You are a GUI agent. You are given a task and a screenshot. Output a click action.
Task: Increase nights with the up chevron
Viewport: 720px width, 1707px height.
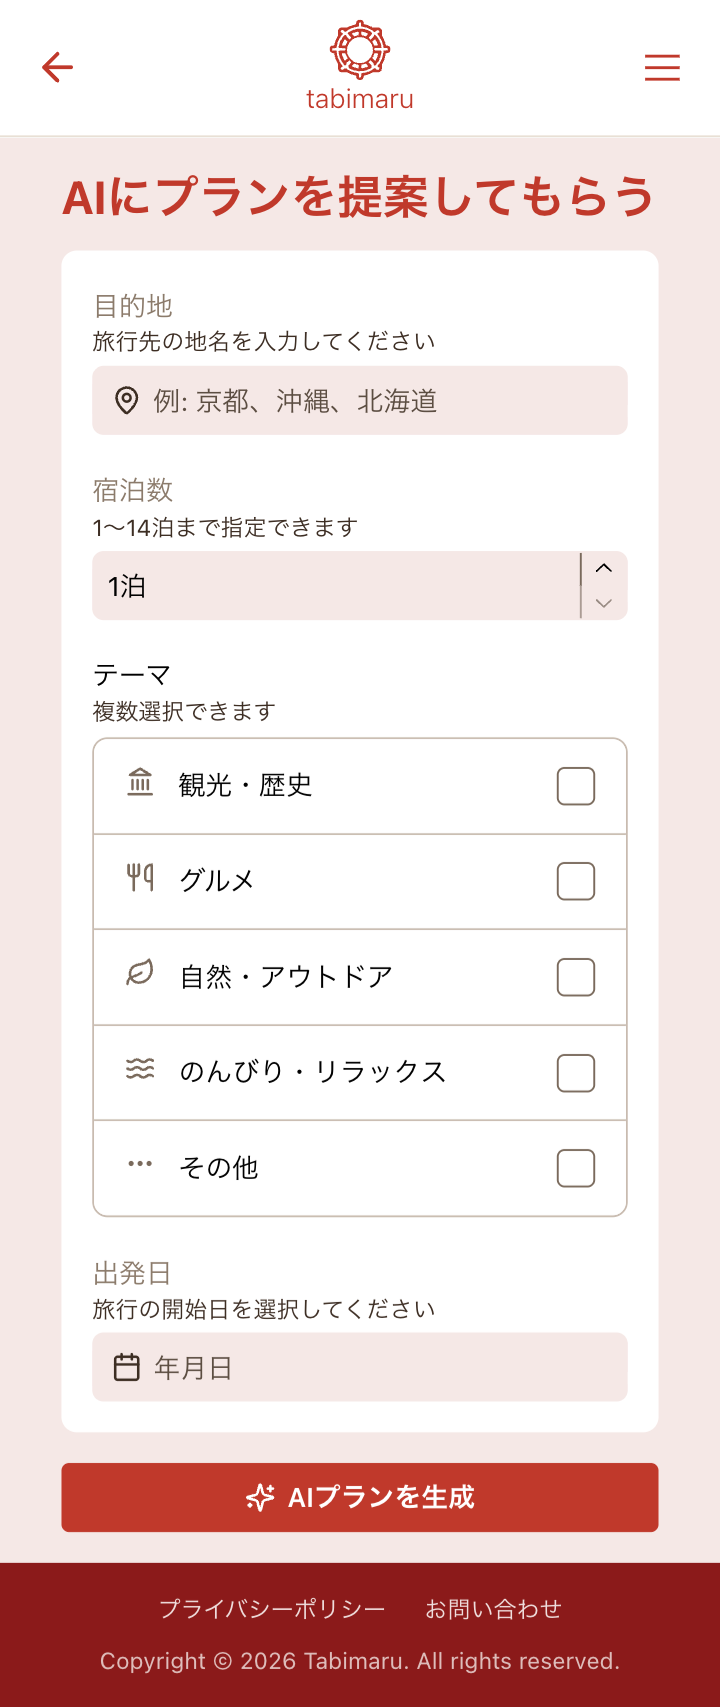tap(603, 568)
